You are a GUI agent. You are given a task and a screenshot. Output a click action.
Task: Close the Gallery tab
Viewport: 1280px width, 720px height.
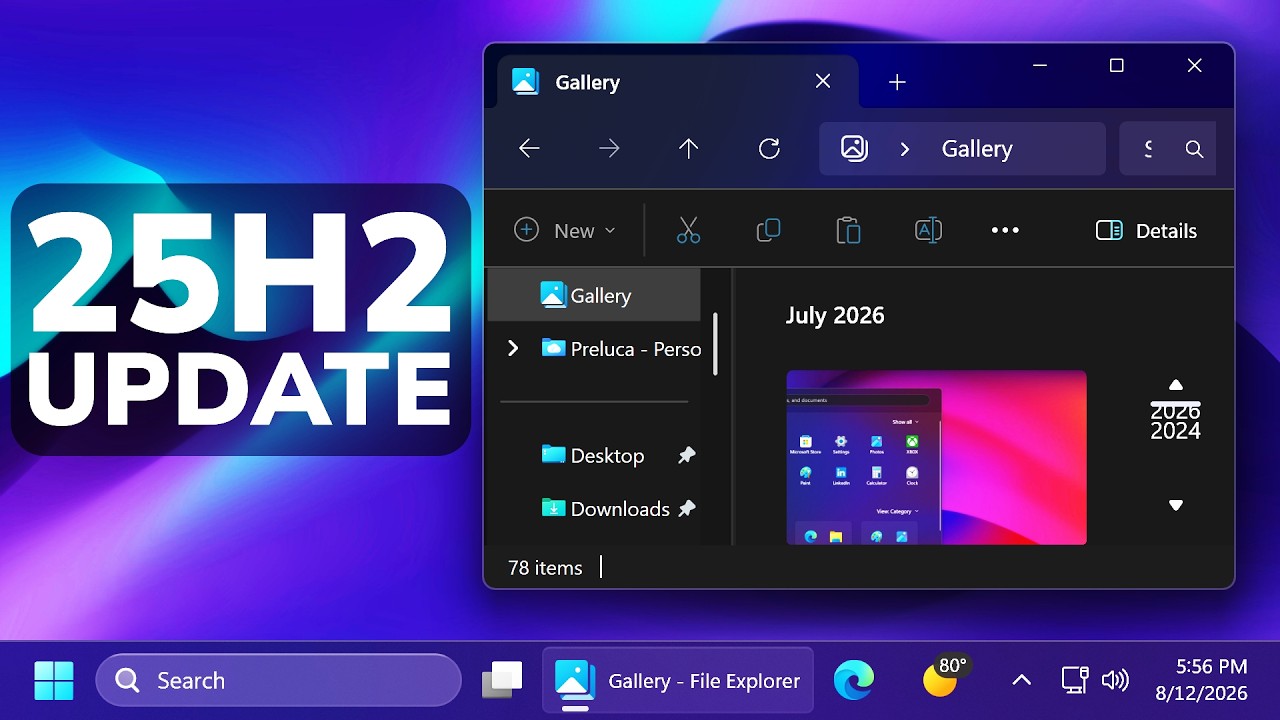823,81
